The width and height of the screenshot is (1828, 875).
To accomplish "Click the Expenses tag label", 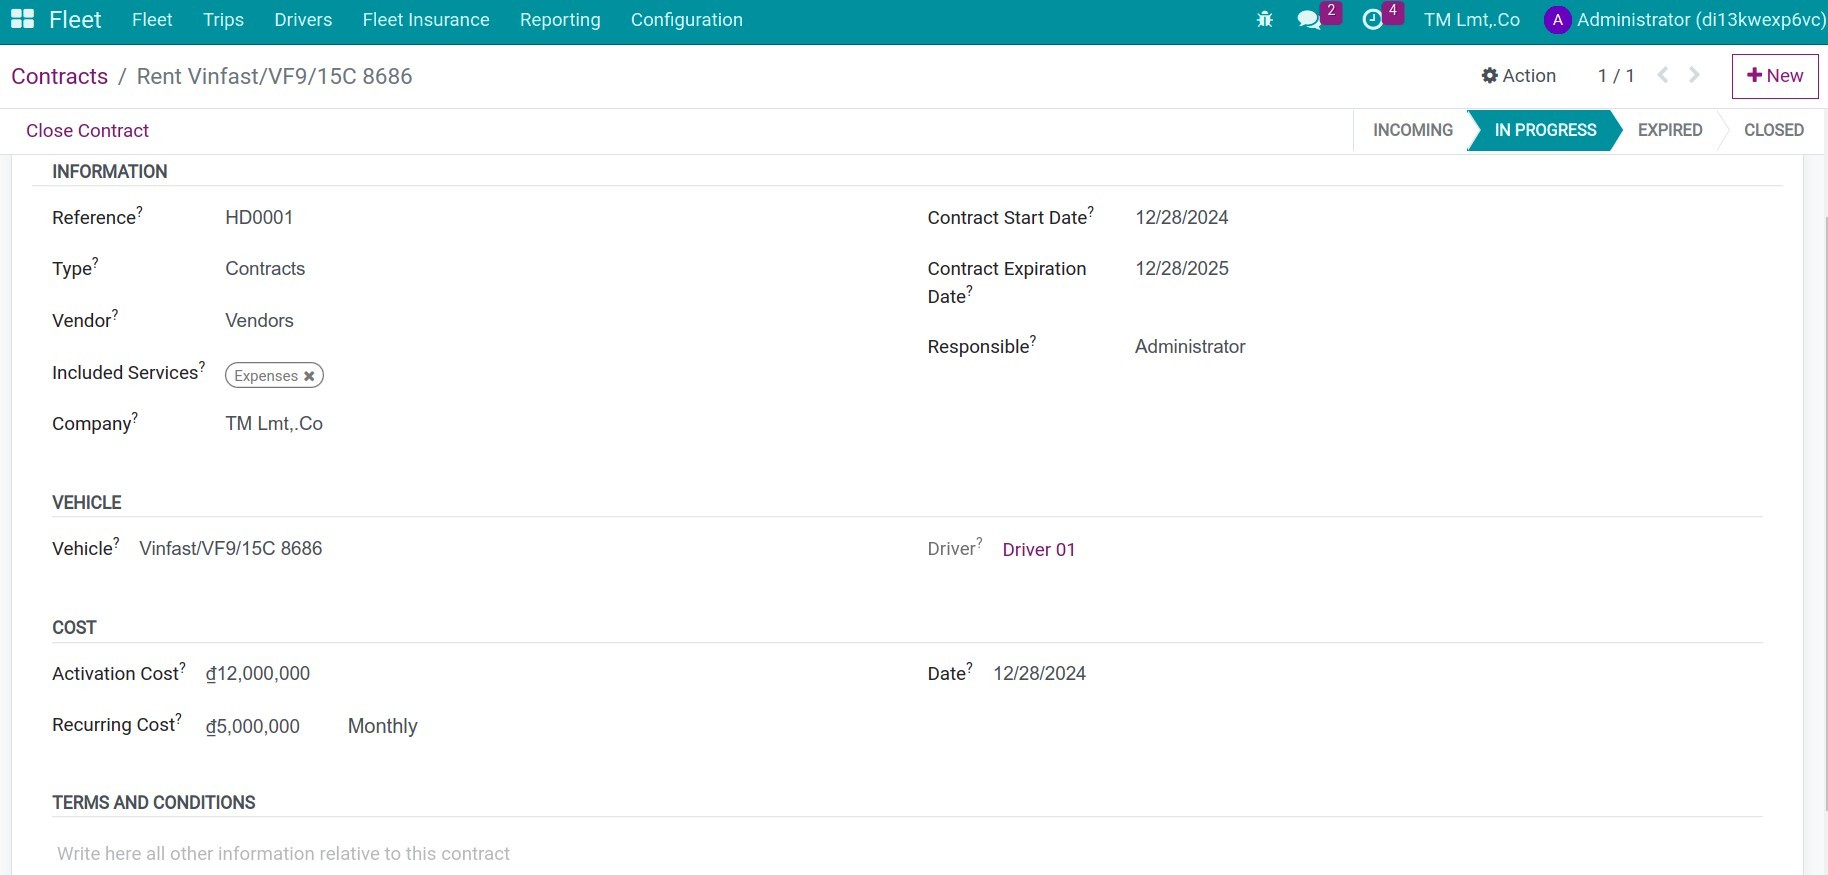I will pos(266,376).
